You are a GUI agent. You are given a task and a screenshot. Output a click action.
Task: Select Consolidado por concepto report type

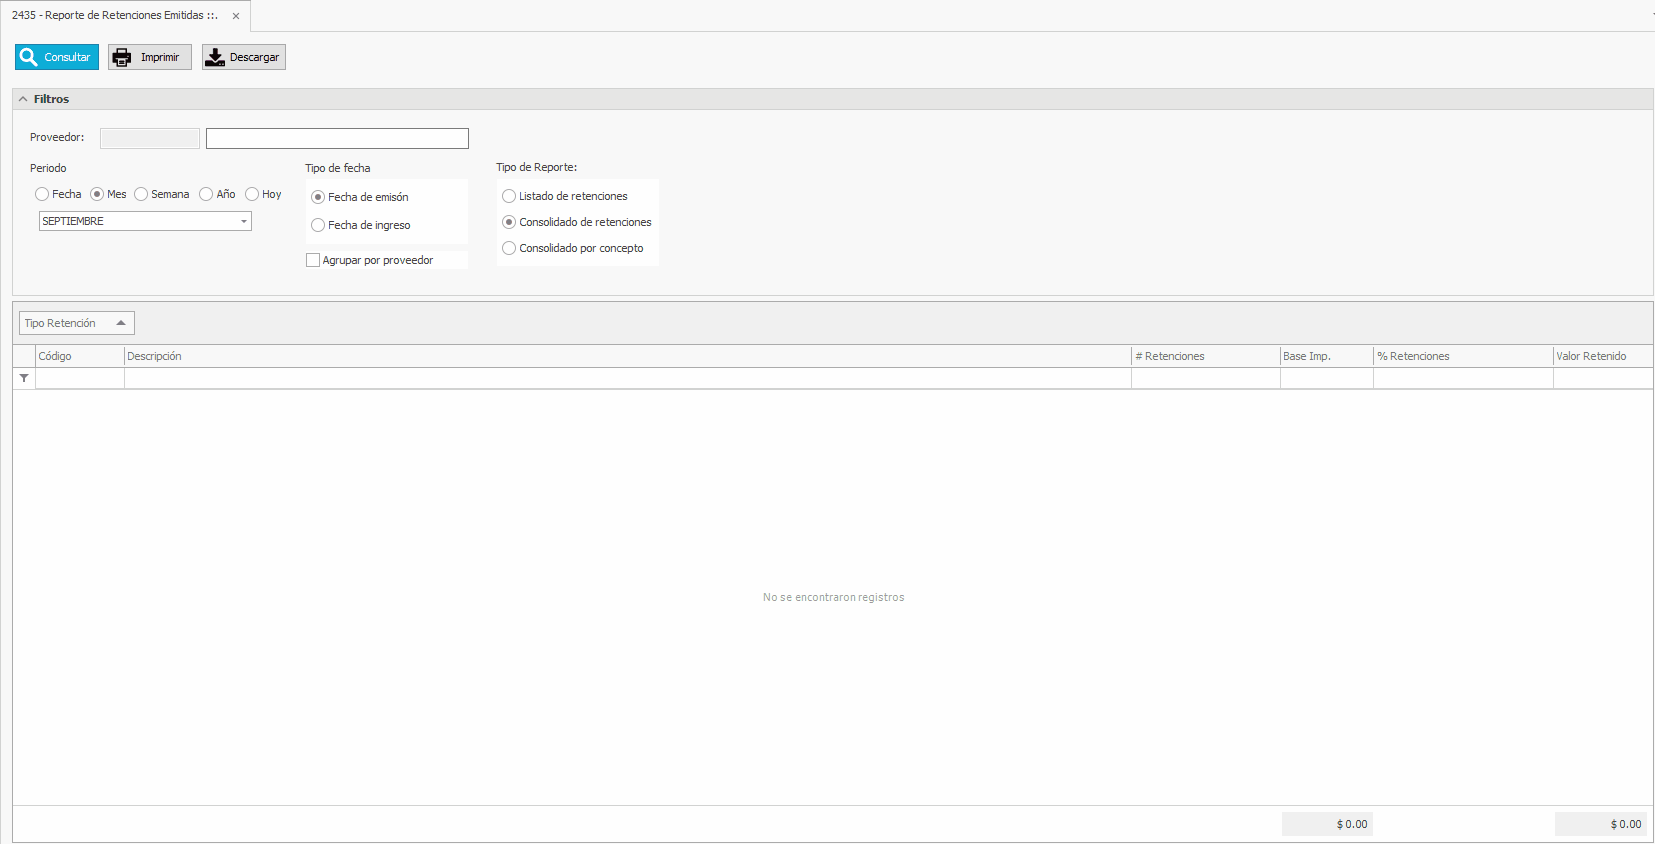[x=509, y=248]
